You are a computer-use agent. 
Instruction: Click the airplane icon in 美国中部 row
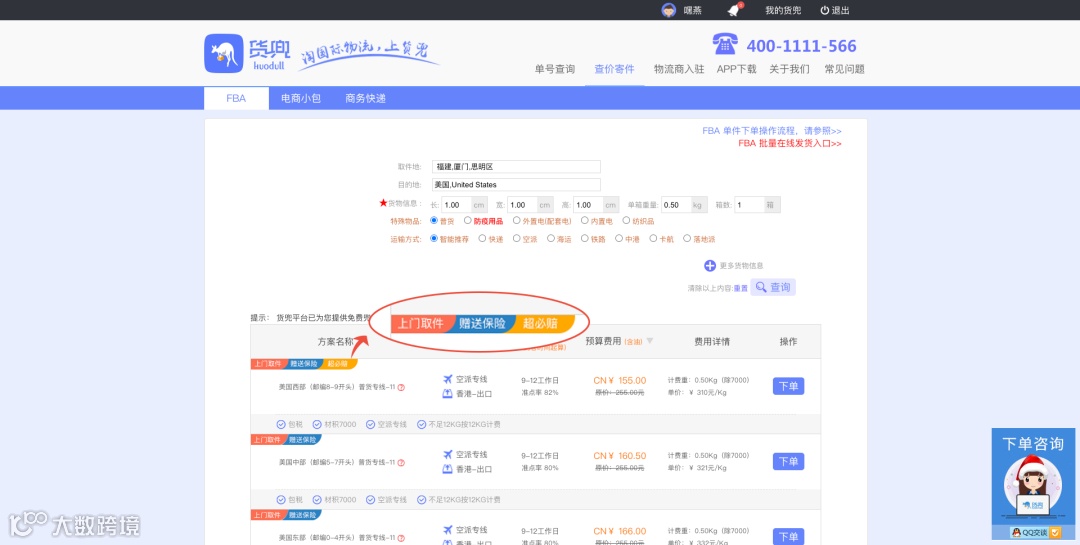click(448, 454)
